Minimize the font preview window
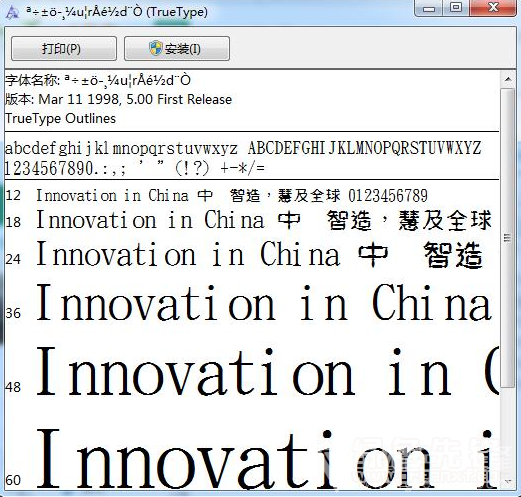The width and height of the screenshot is (521, 497). point(429,8)
